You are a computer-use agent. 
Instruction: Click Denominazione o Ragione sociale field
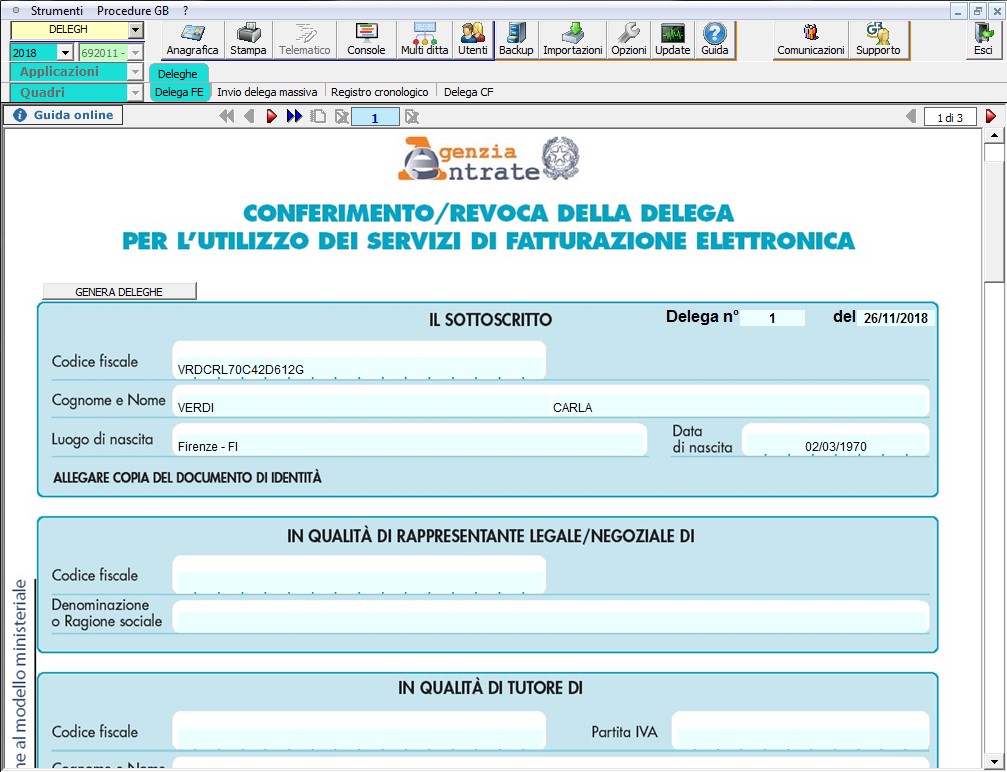(550, 617)
